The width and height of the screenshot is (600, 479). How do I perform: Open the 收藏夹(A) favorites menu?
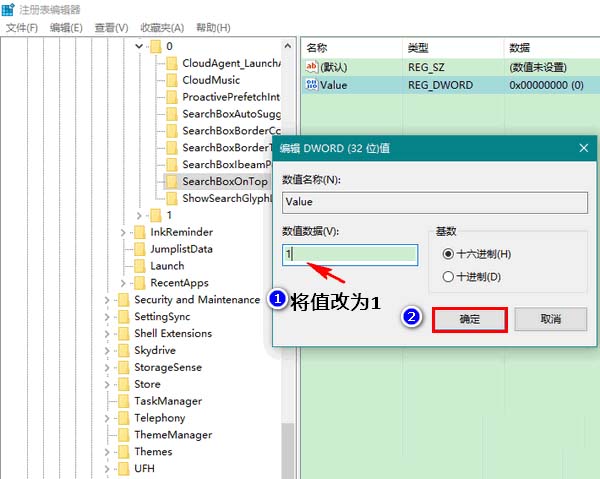point(162,27)
